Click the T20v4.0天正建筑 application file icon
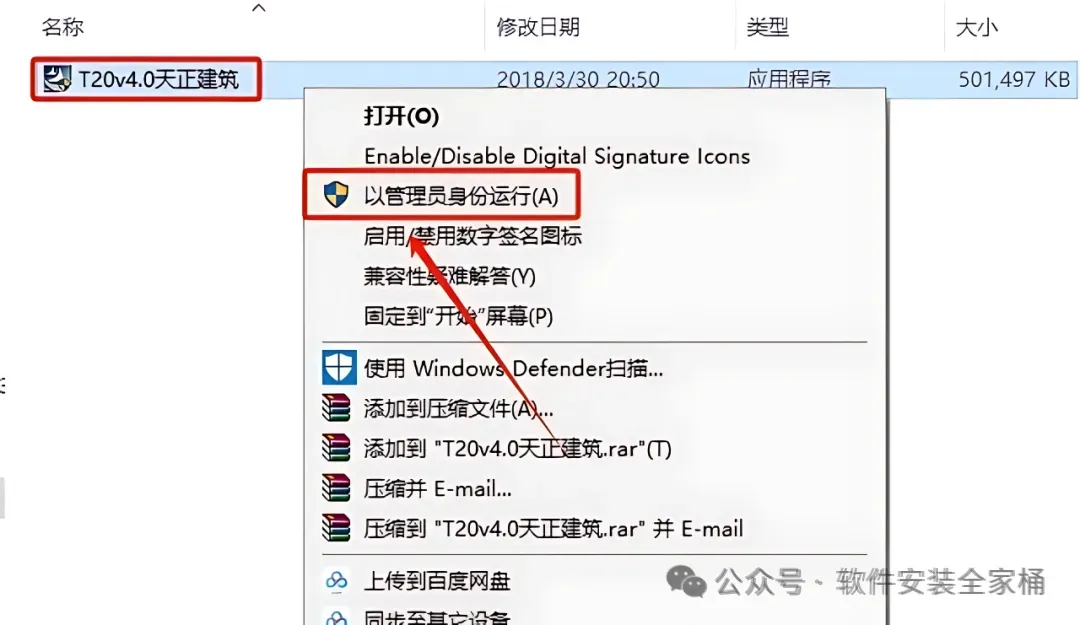This screenshot has width=1080, height=625. click(x=56, y=79)
